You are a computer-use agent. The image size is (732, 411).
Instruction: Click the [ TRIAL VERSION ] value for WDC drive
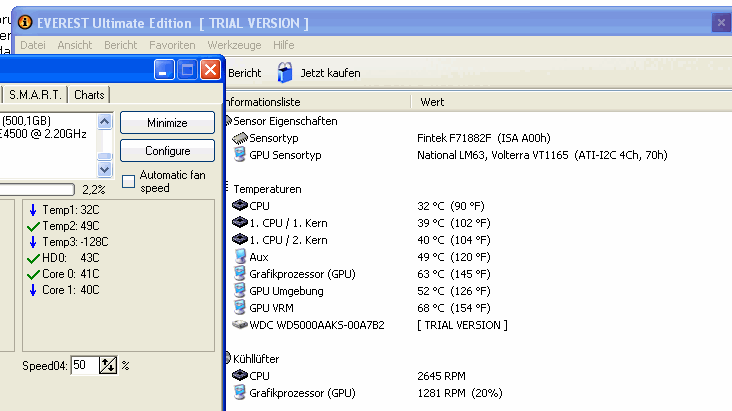coord(462,325)
